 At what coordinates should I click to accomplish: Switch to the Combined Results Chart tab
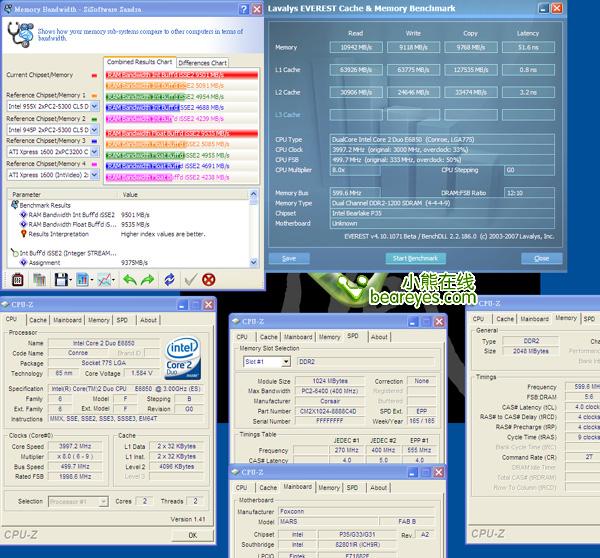point(139,62)
